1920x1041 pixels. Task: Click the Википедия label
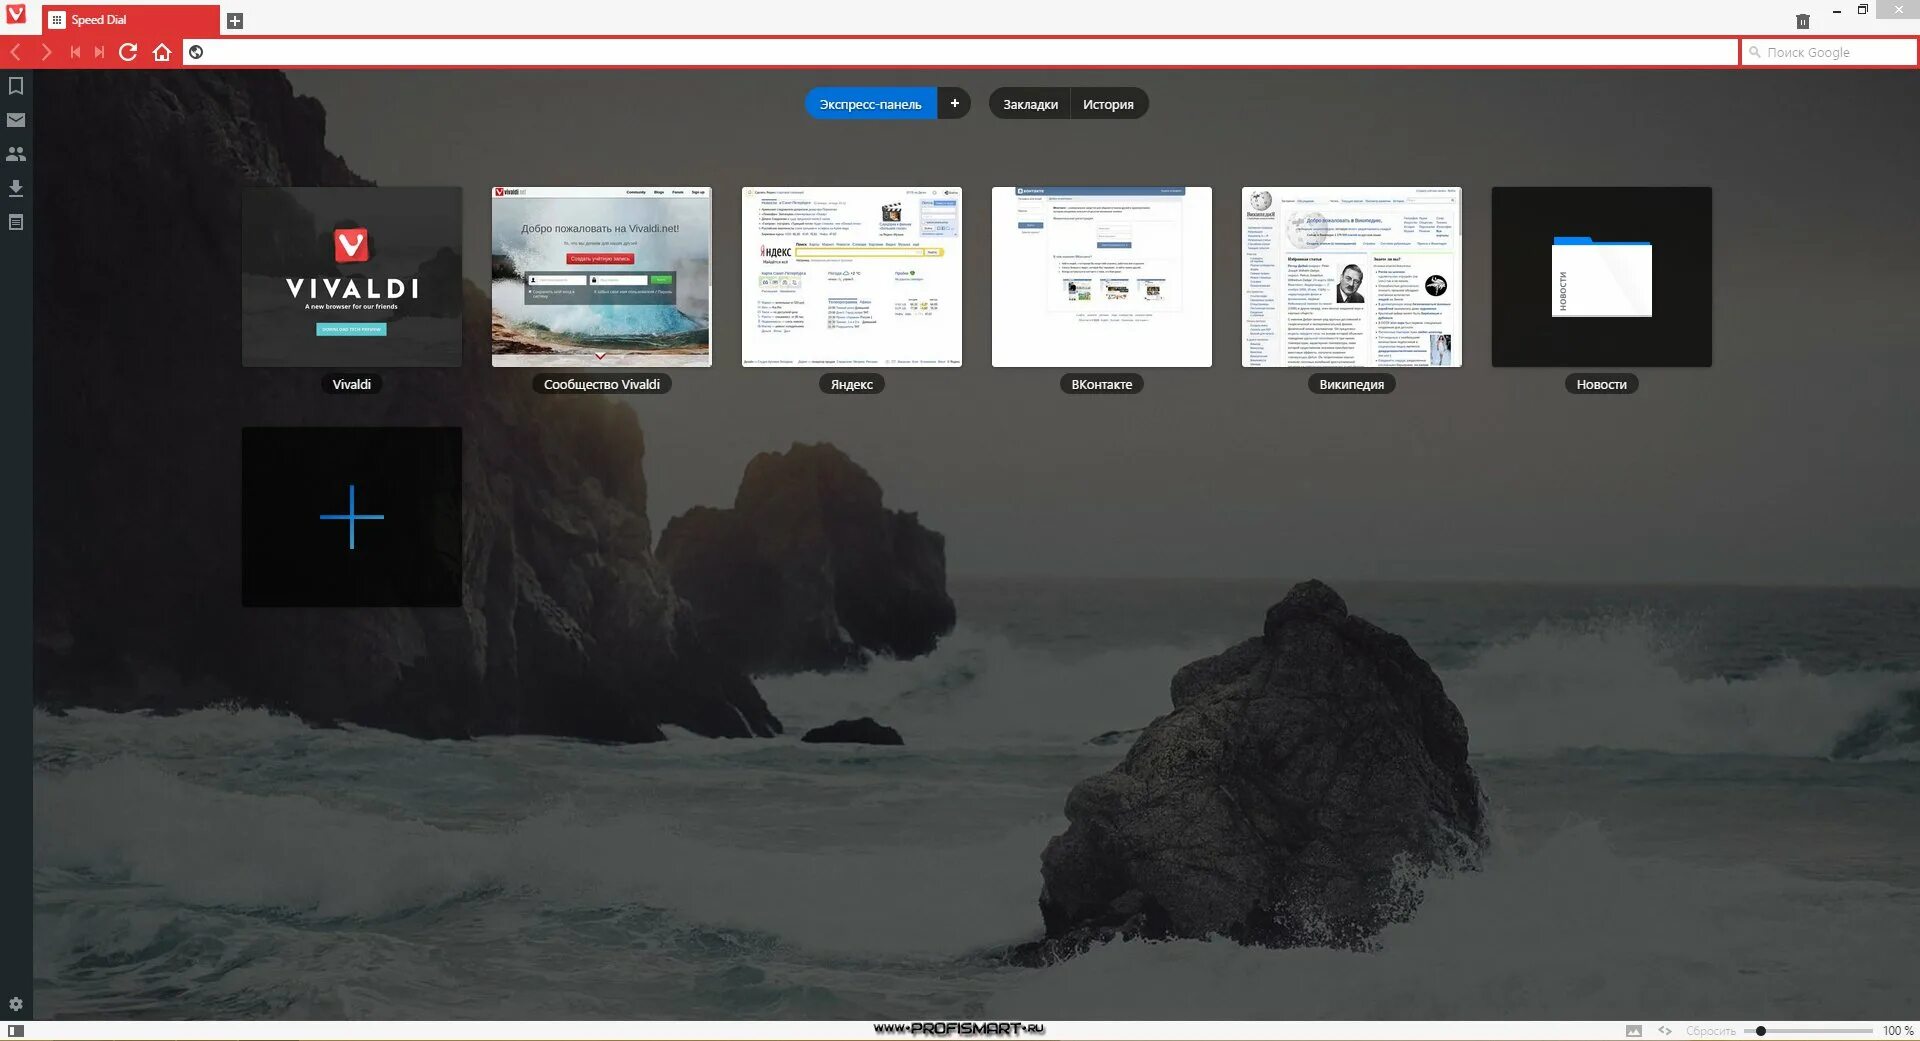1352,384
